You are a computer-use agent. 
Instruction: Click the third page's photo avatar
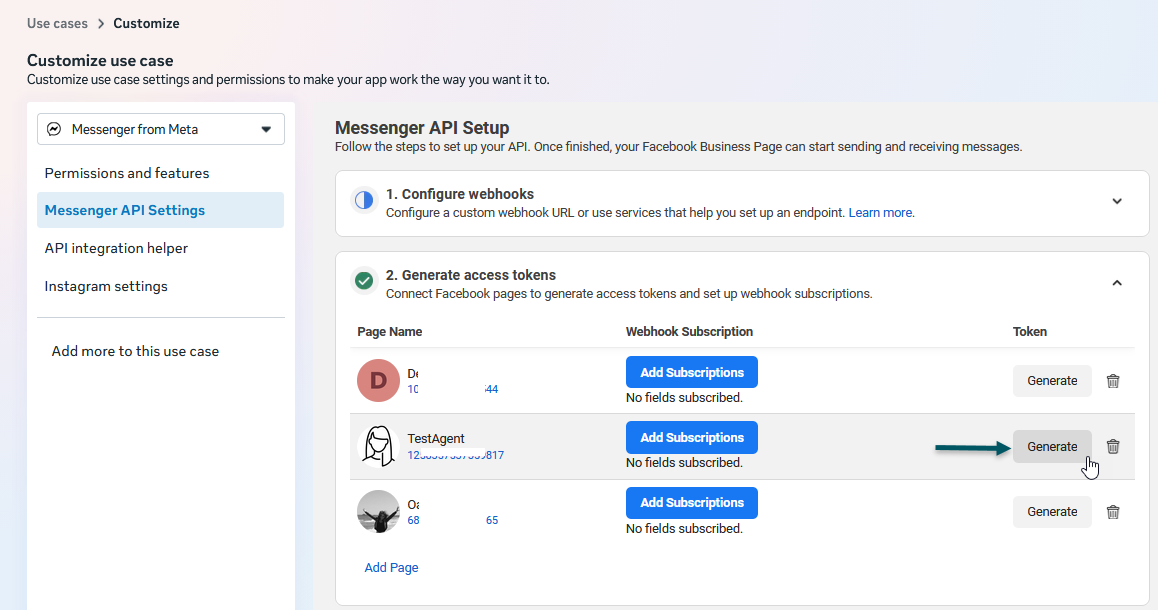(x=378, y=511)
